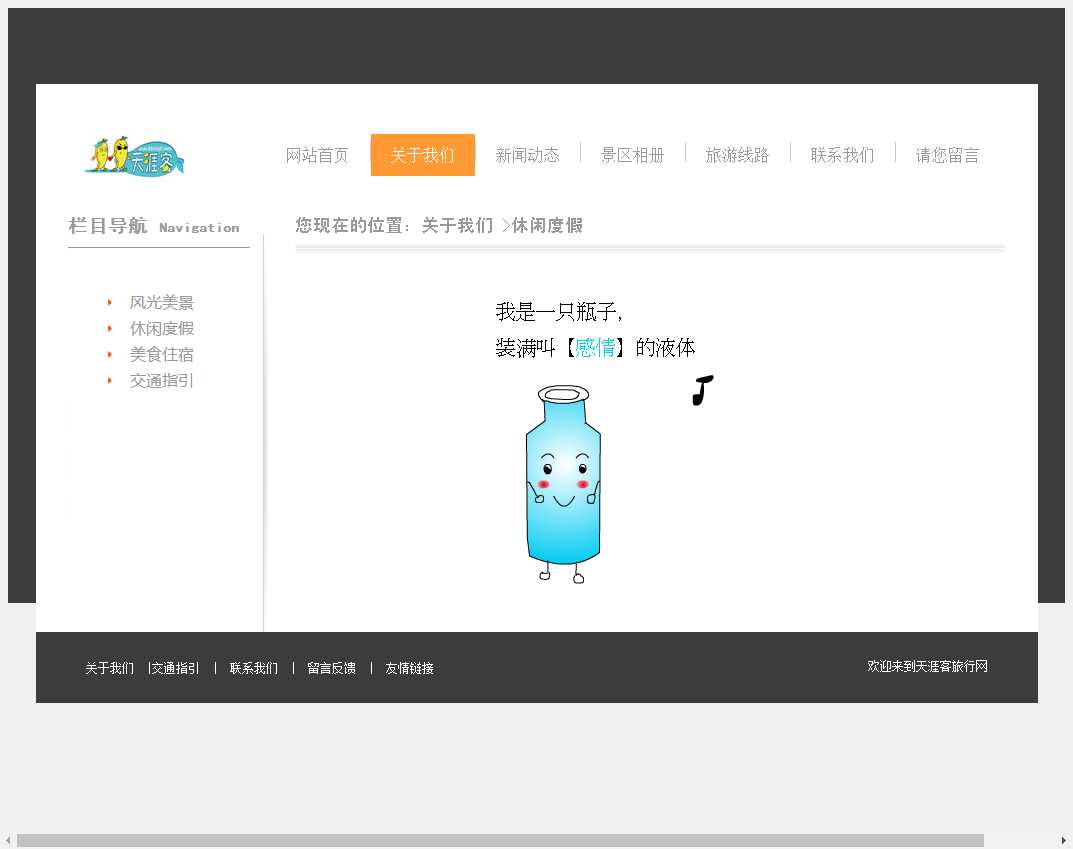Navigate to 旅游线路 page
1073x849 pixels.
737,155
